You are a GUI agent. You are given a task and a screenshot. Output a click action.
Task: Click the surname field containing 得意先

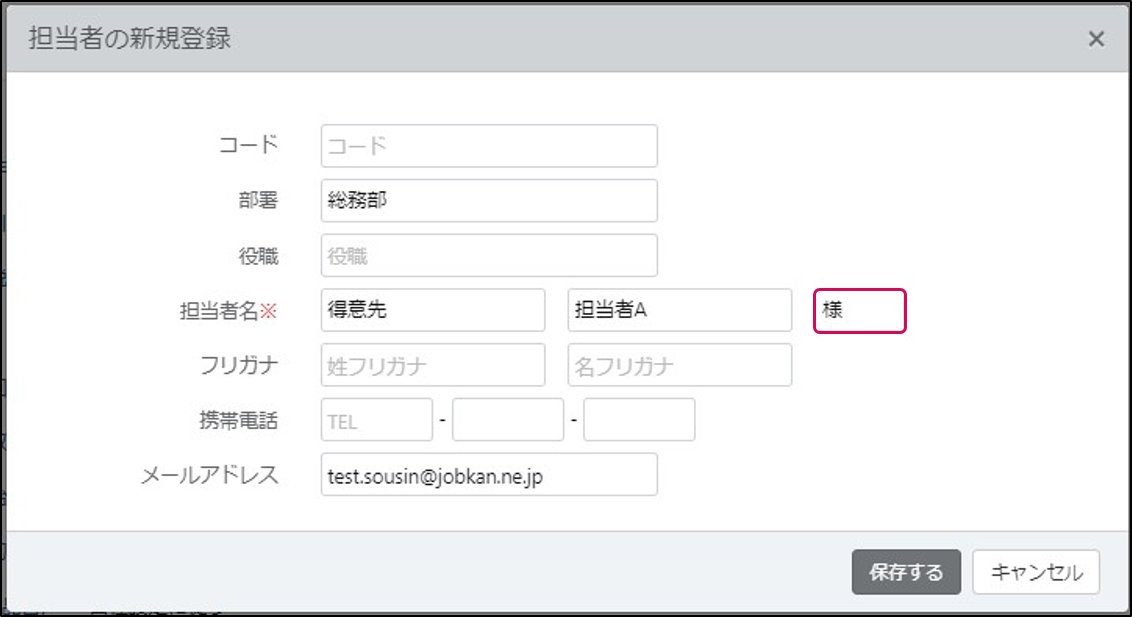point(432,310)
